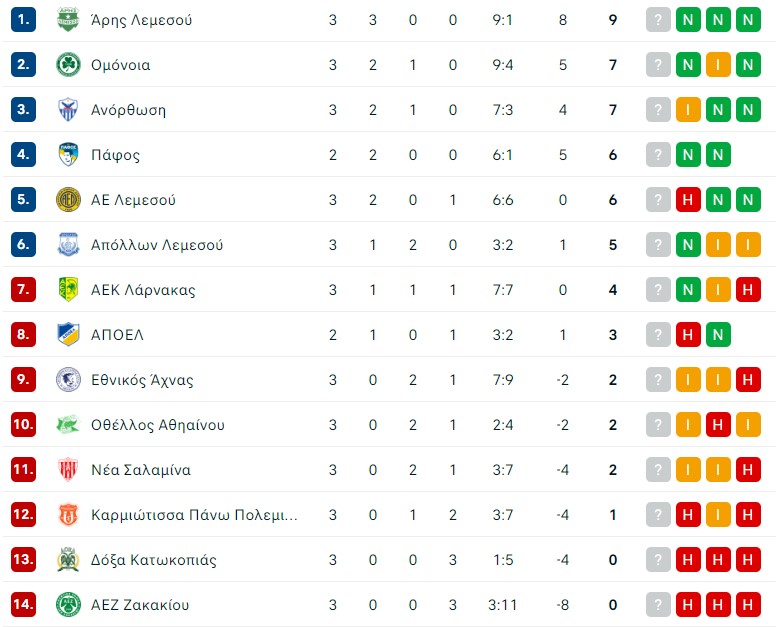Image resolution: width=776 pixels, height=627 pixels.
Task: Click the rank 7 red position badge
Action: 24,290
